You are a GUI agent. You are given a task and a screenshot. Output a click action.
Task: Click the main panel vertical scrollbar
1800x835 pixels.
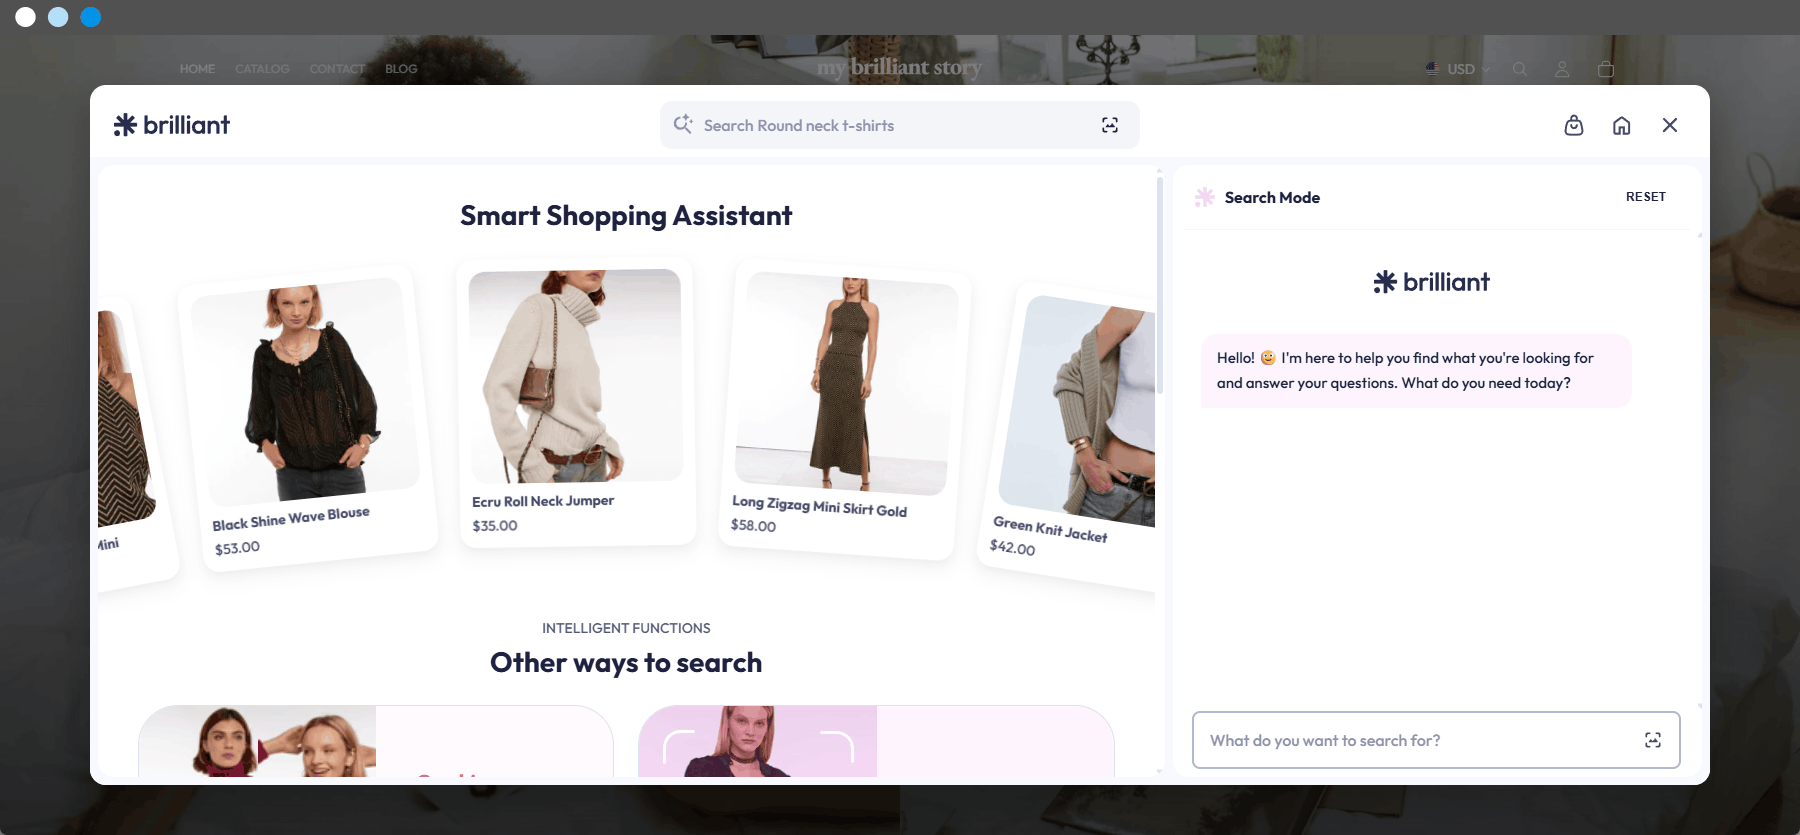1160,285
